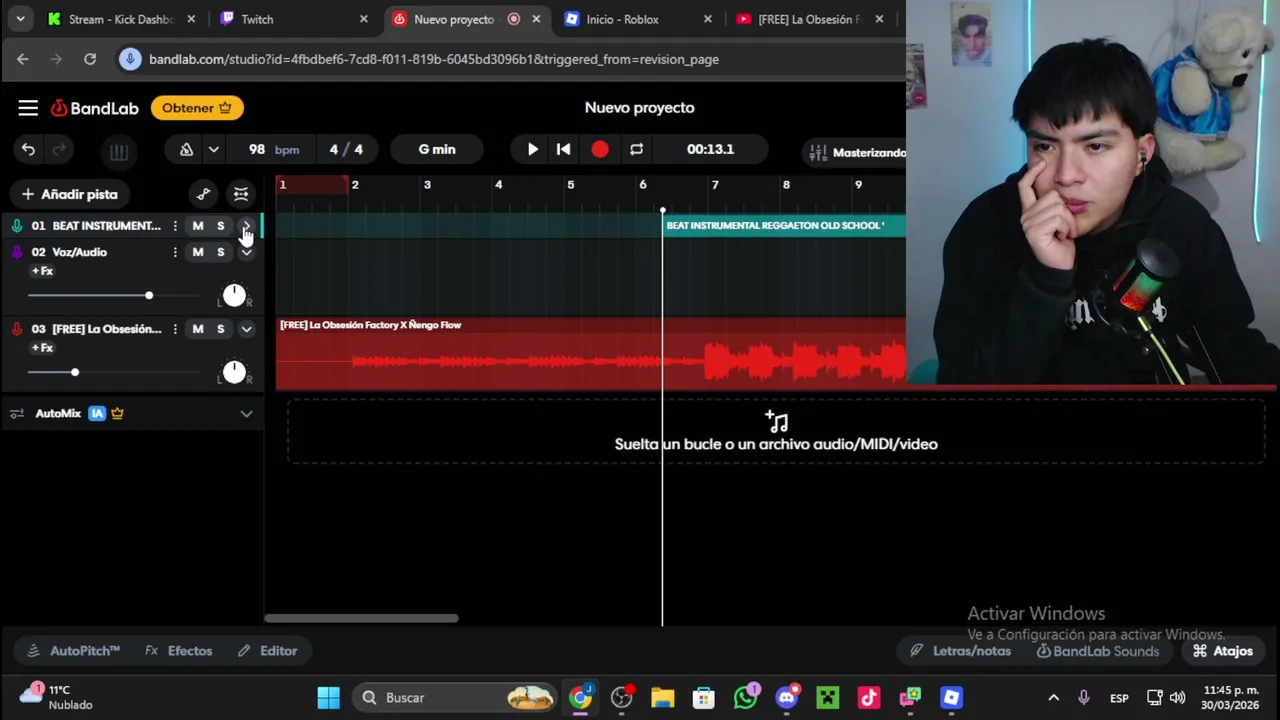Open metronome options dropdown arrow
The image size is (1280, 720).
click(x=213, y=150)
